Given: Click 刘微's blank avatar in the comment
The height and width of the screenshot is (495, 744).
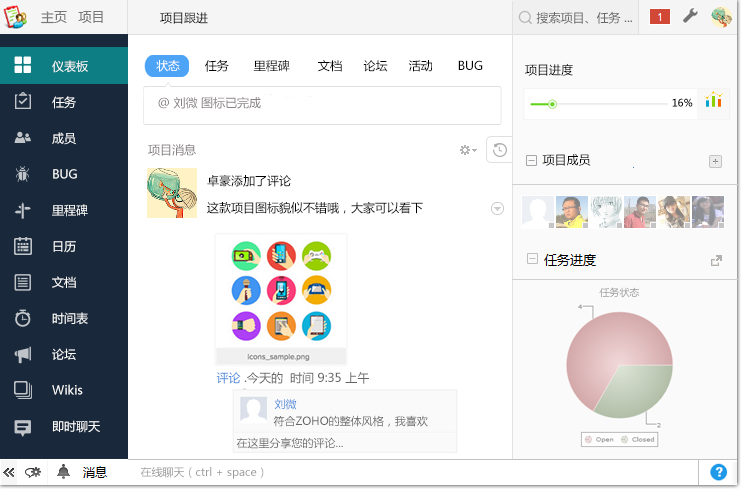Looking at the screenshot, I should click(x=253, y=410).
